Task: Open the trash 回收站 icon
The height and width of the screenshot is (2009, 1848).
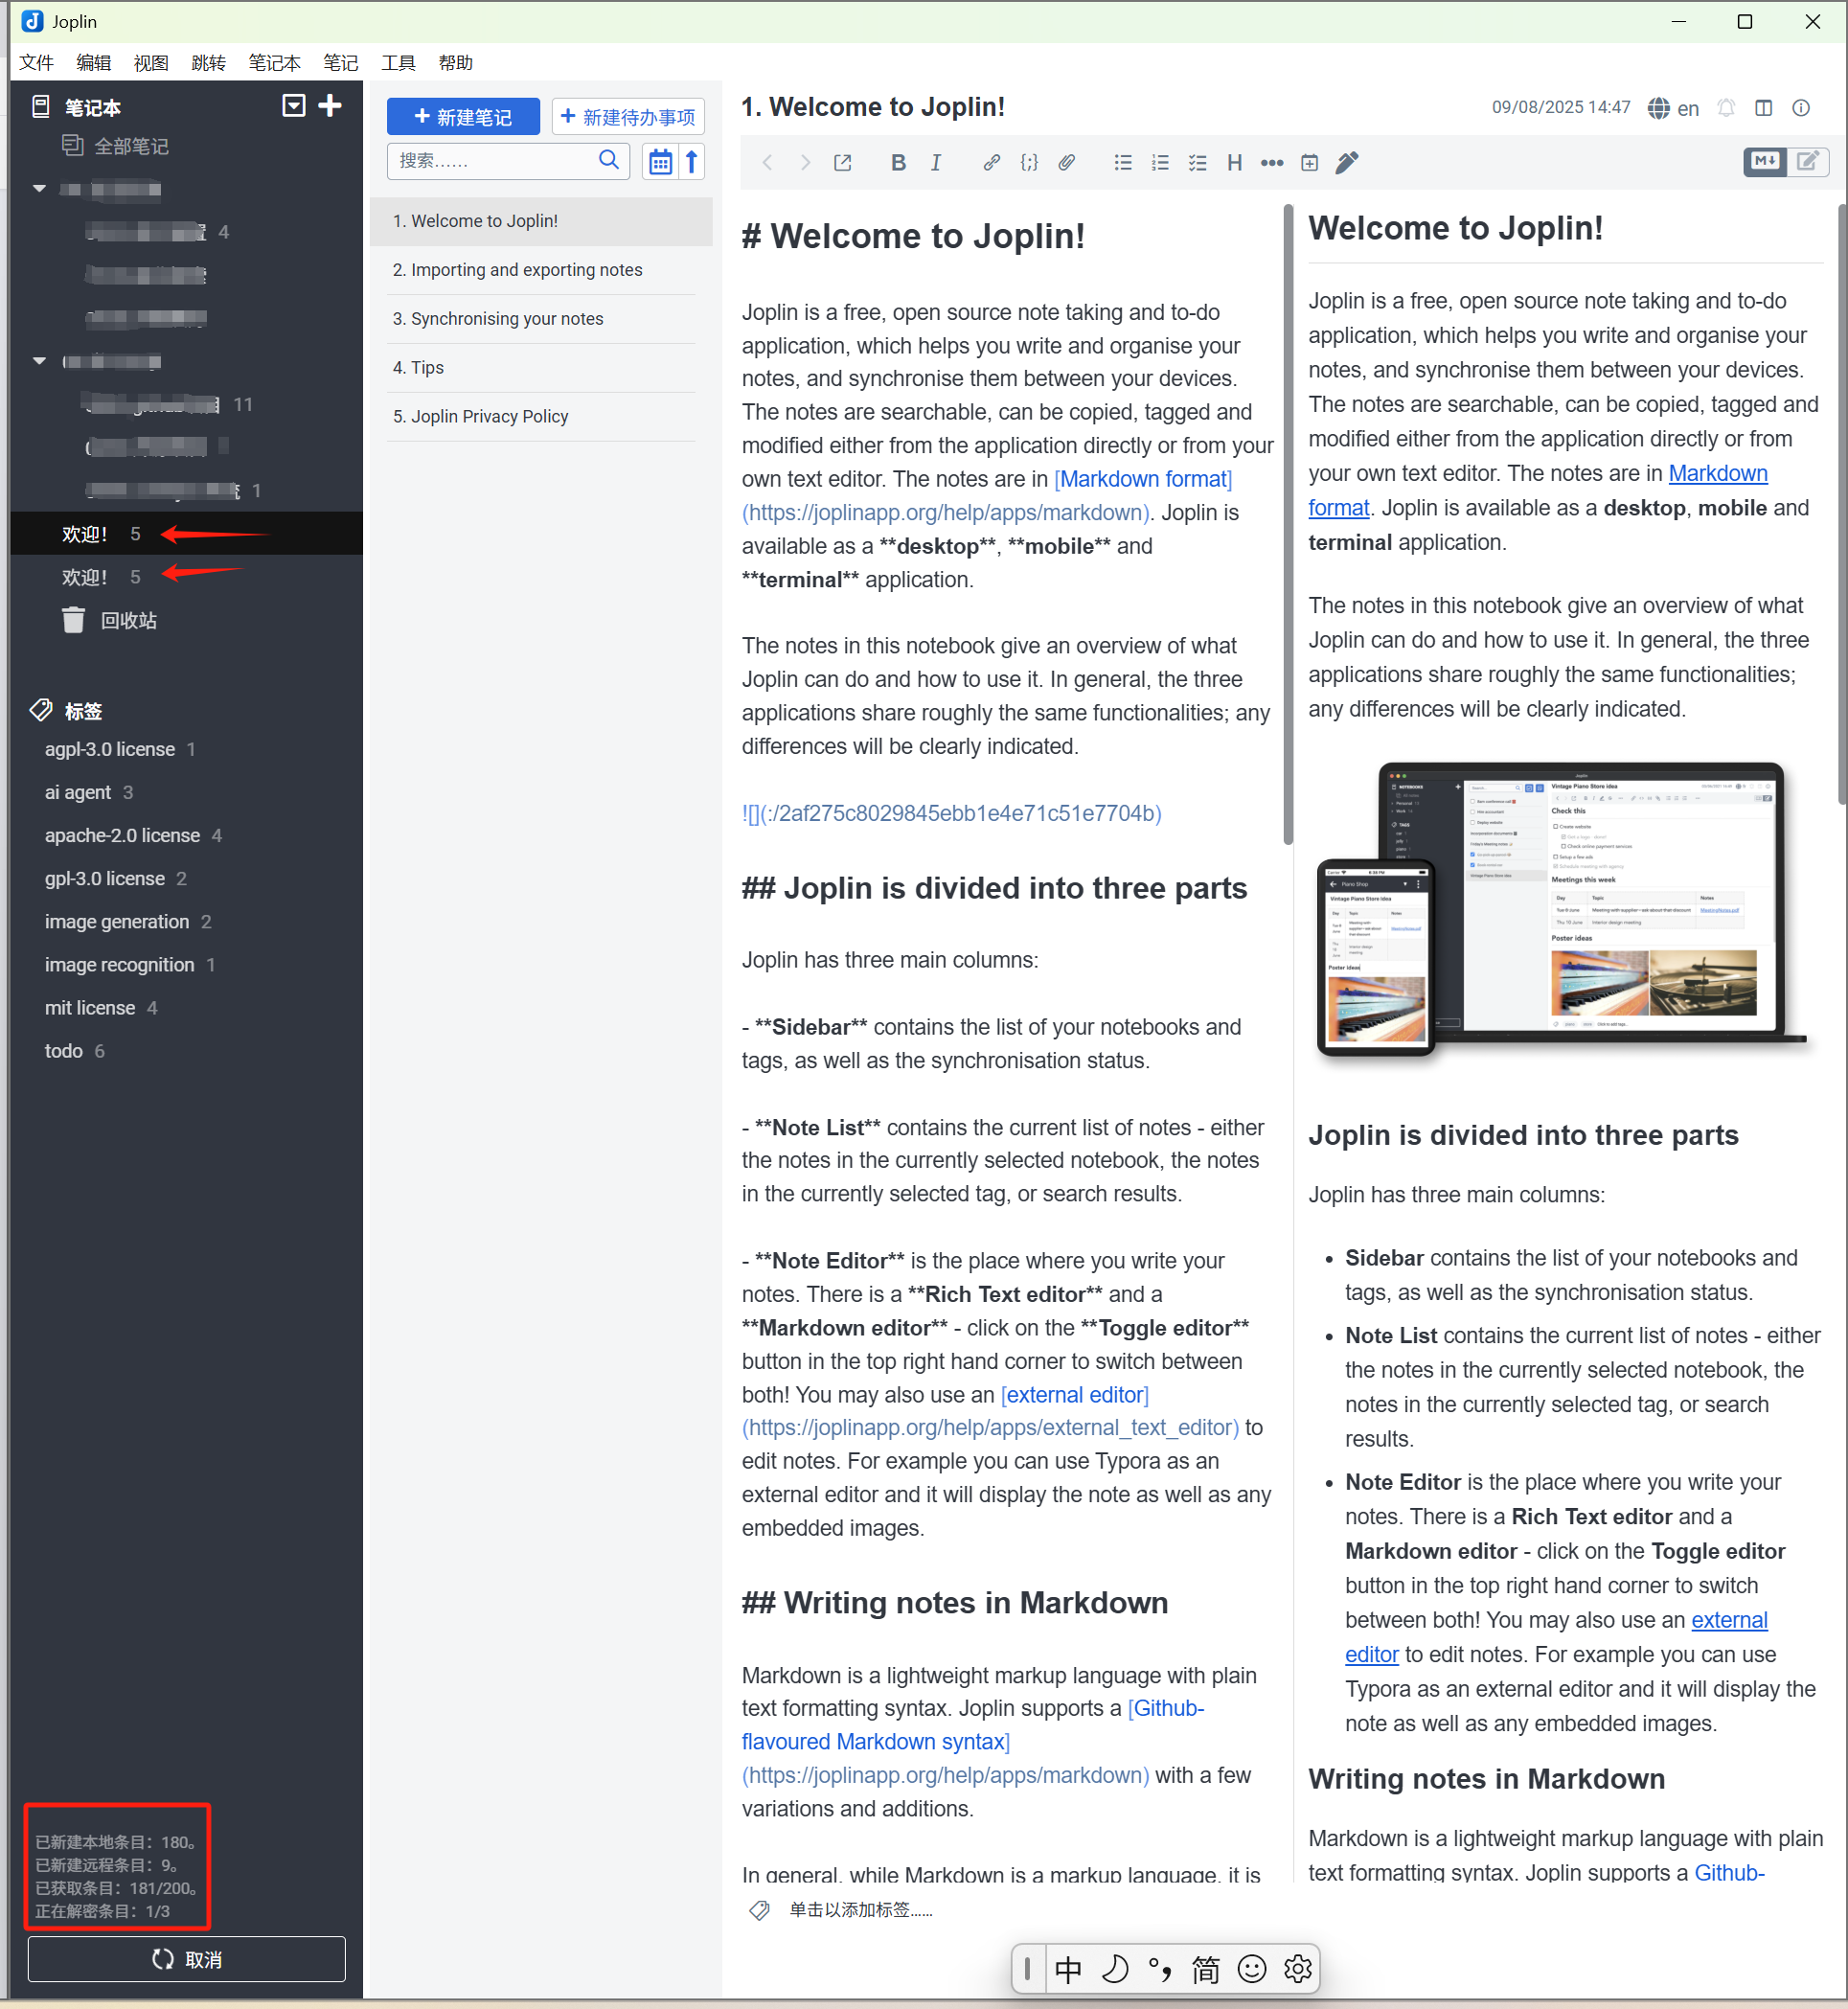Action: click(x=73, y=620)
